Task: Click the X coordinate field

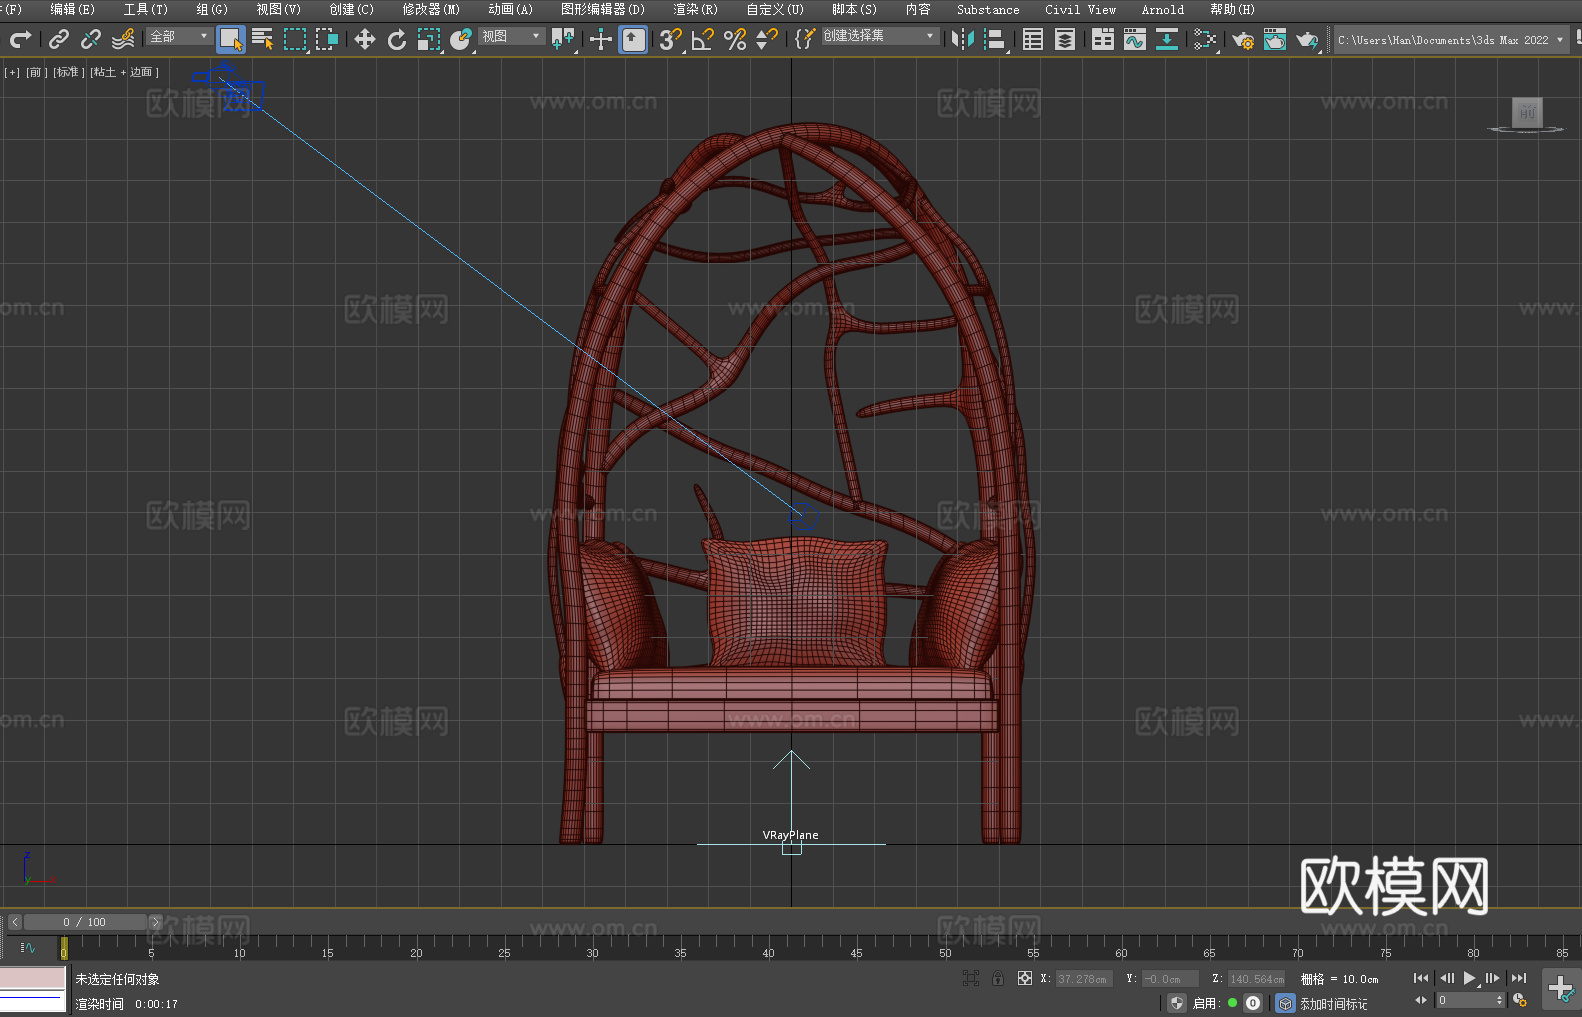Action: pos(1084,979)
